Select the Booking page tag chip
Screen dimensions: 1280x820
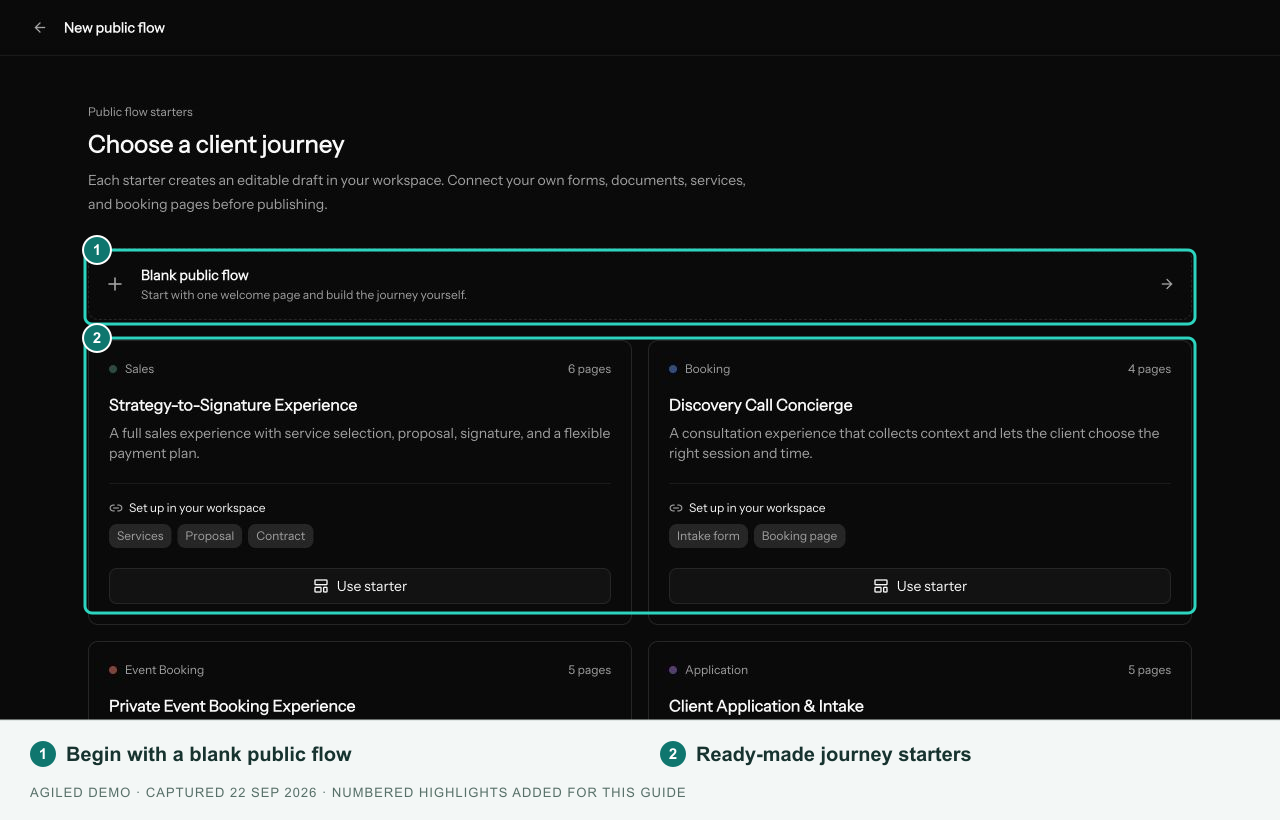click(800, 536)
